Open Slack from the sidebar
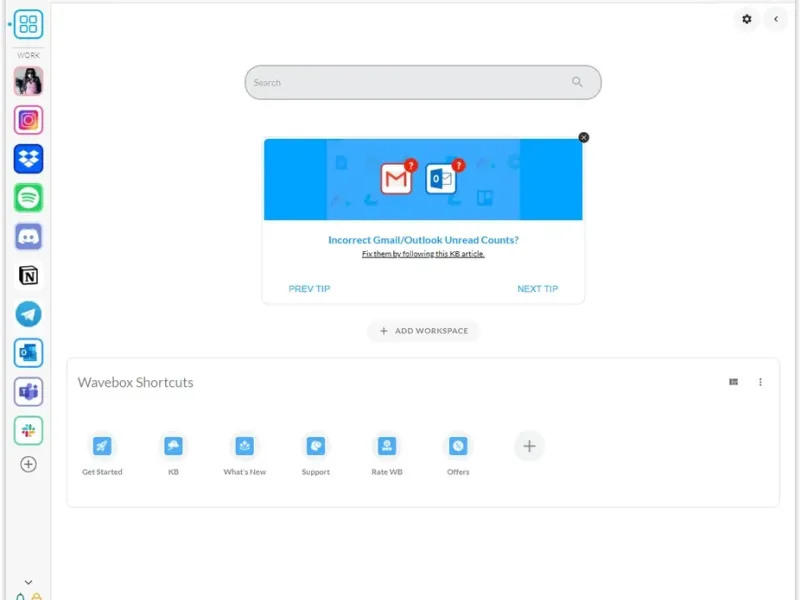The width and height of the screenshot is (800, 600). pyautogui.click(x=28, y=431)
